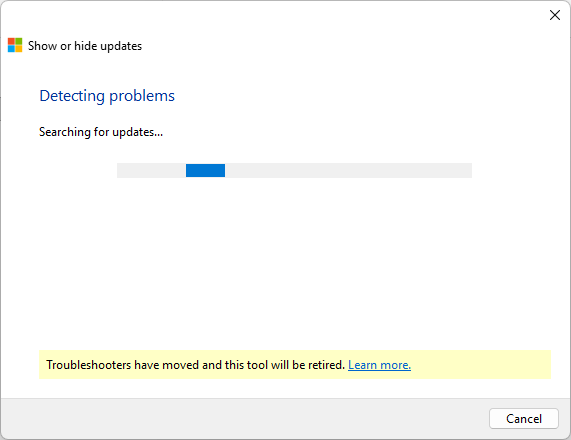The width and height of the screenshot is (571, 440).
Task: Click the grey progress track right of the blue block
Action: [x=348, y=170]
